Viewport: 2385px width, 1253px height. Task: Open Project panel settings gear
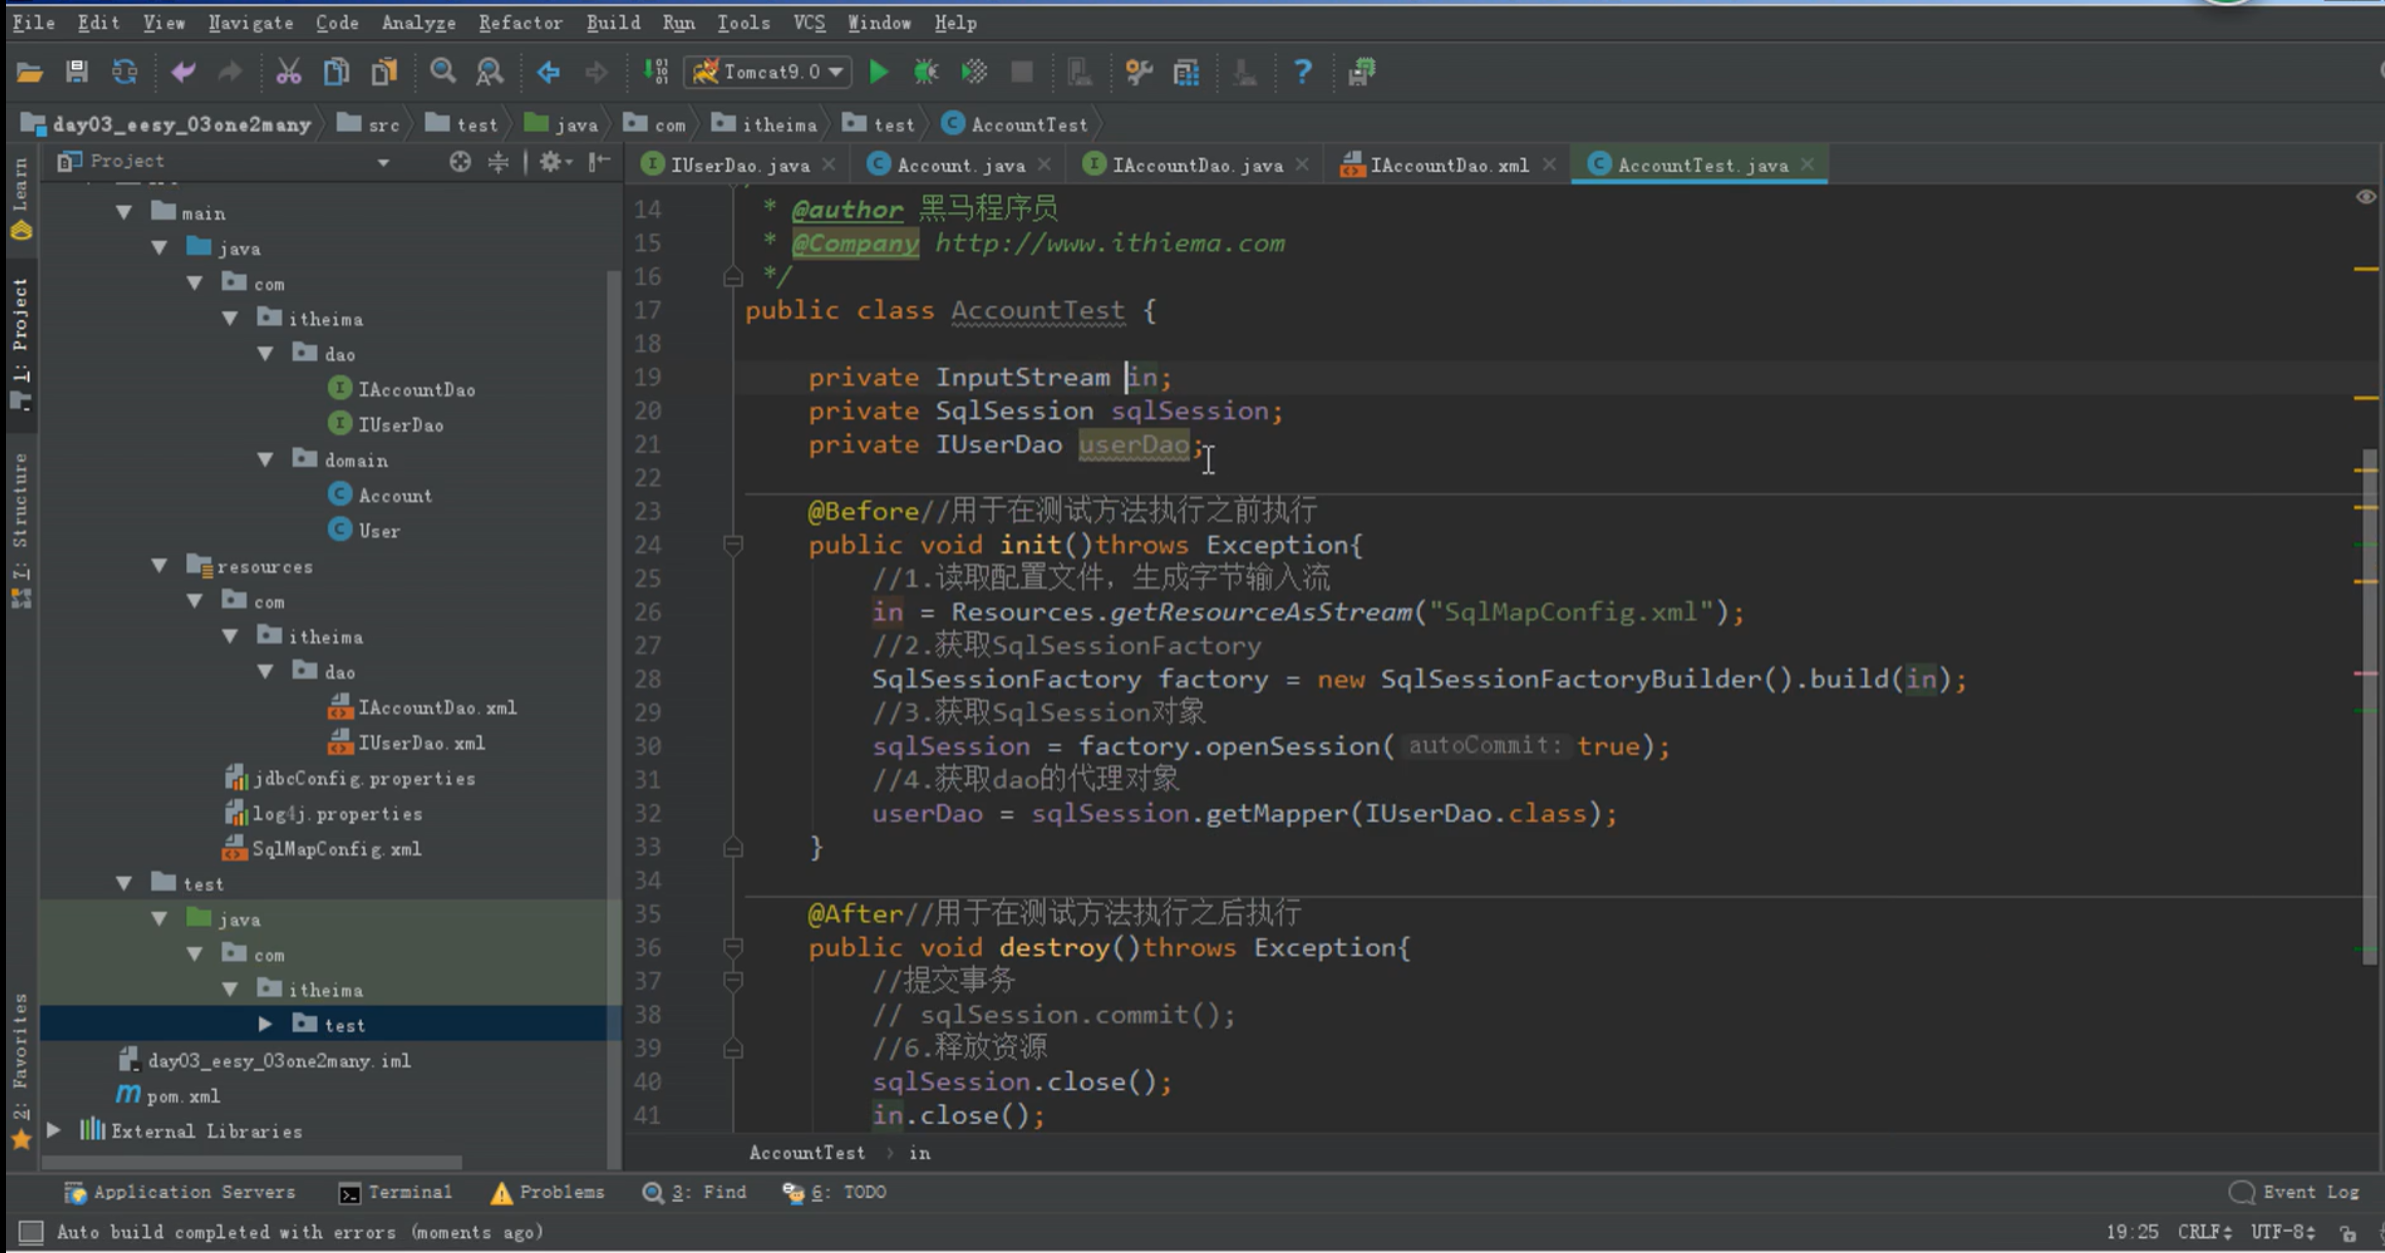point(551,162)
